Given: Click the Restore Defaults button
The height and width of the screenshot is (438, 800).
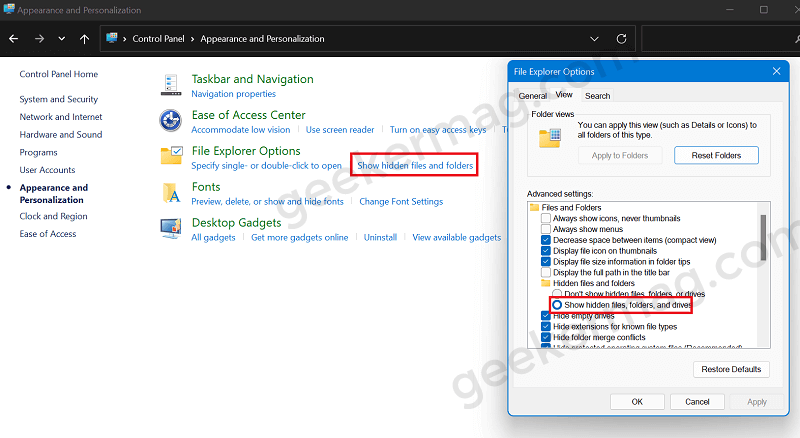Looking at the screenshot, I should coord(731,369).
